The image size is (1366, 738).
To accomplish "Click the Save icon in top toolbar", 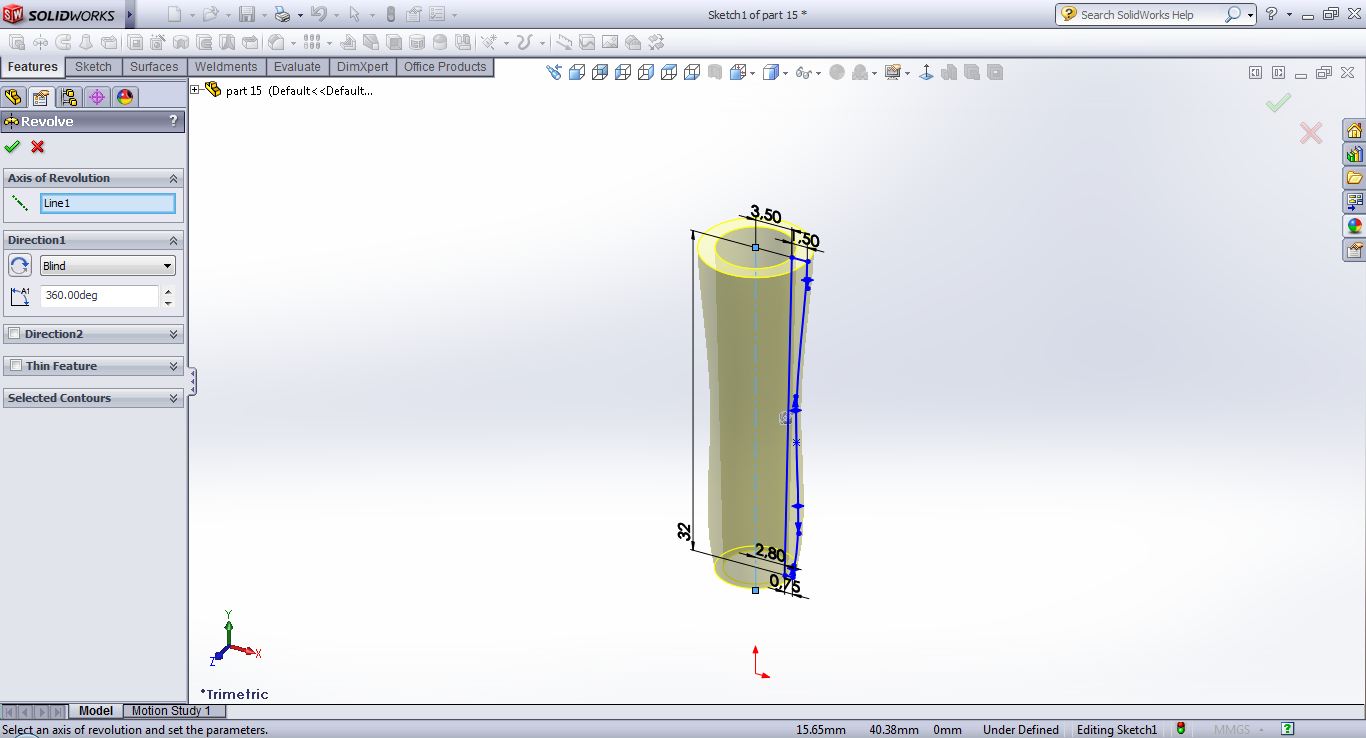I will [246, 14].
